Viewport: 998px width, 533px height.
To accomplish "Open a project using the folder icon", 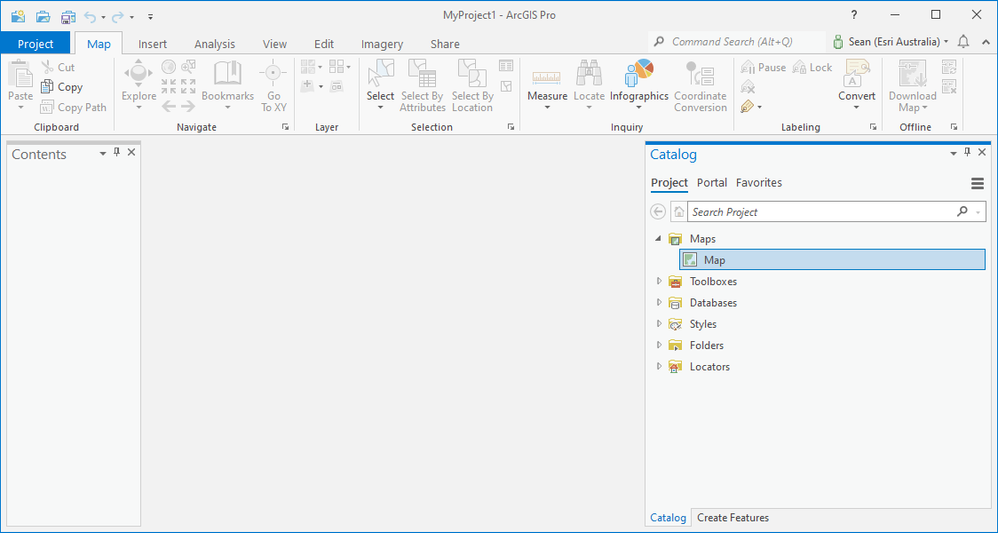I will 43,16.
